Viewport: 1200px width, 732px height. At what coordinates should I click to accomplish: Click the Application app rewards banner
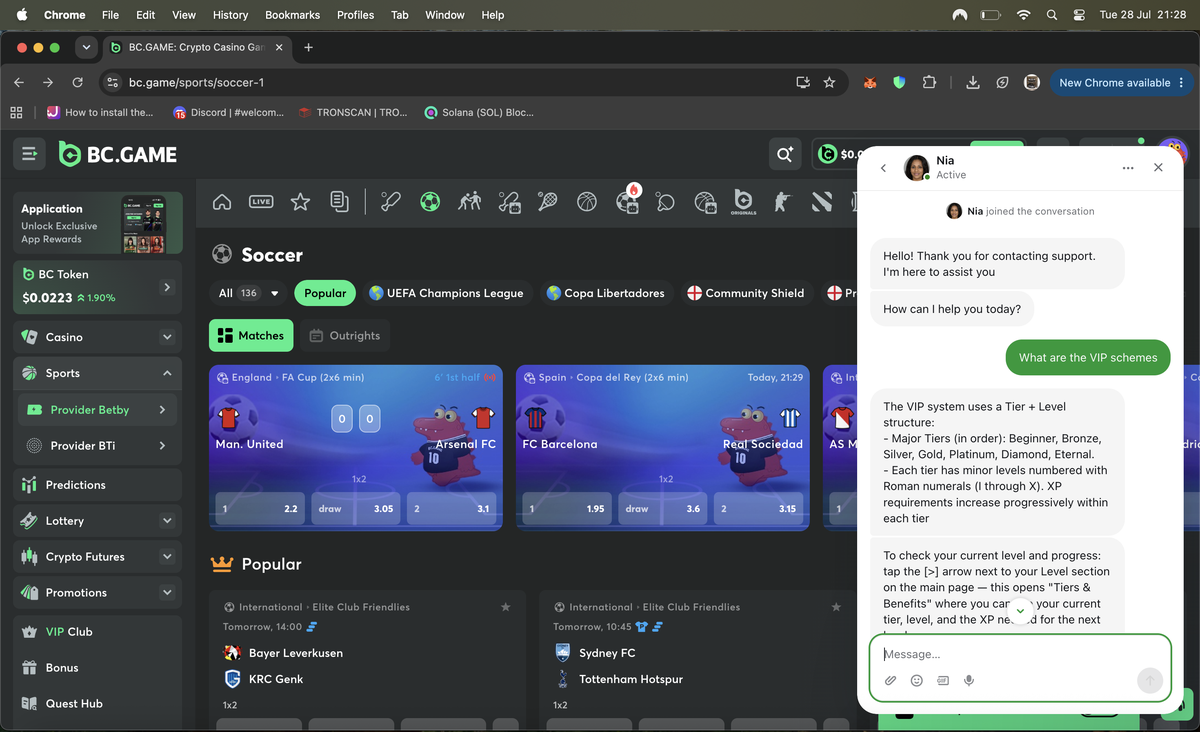pos(98,223)
